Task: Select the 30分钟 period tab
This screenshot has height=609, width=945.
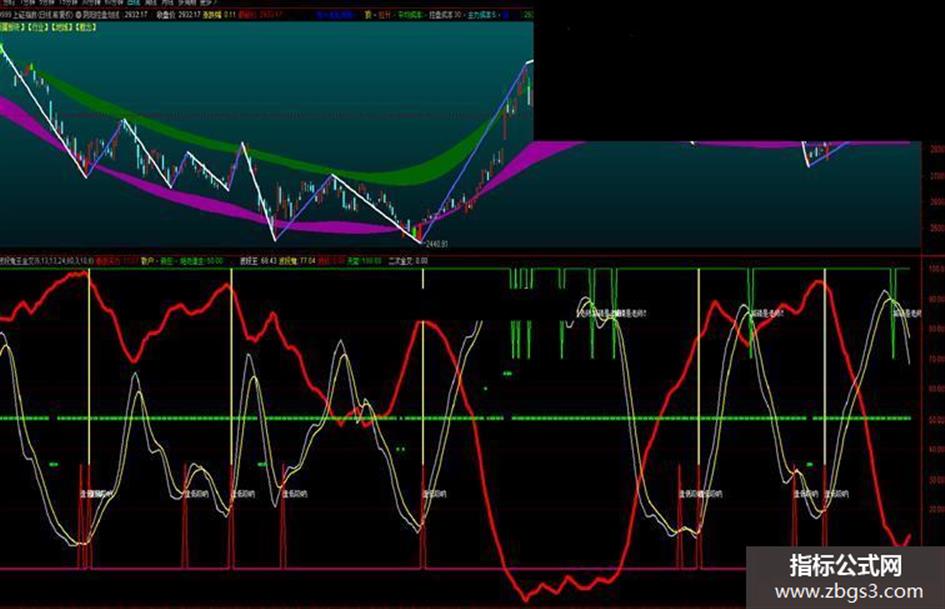Action: point(93,2)
